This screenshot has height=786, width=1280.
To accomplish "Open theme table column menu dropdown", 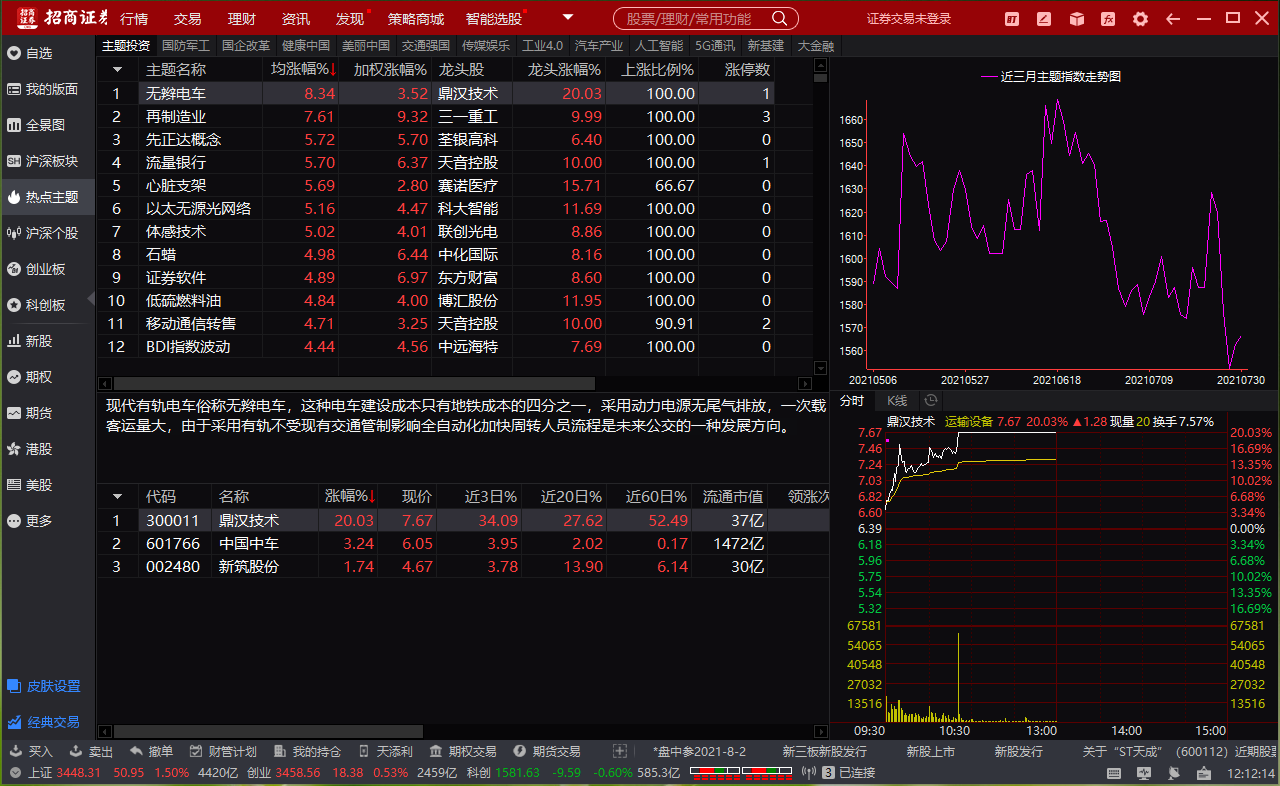I will point(117,69).
